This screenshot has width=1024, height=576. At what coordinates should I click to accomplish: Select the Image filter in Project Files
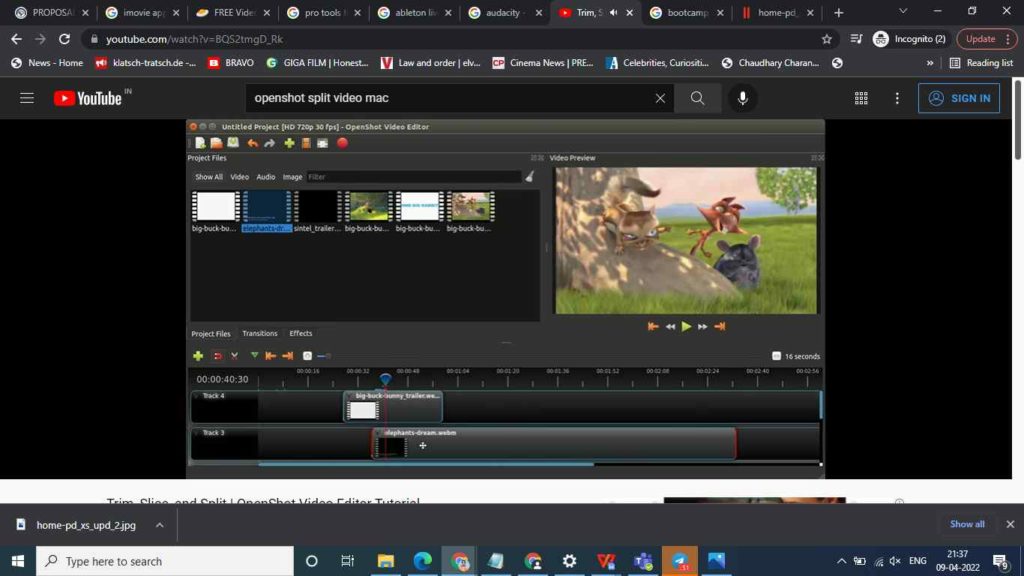pyautogui.click(x=293, y=177)
